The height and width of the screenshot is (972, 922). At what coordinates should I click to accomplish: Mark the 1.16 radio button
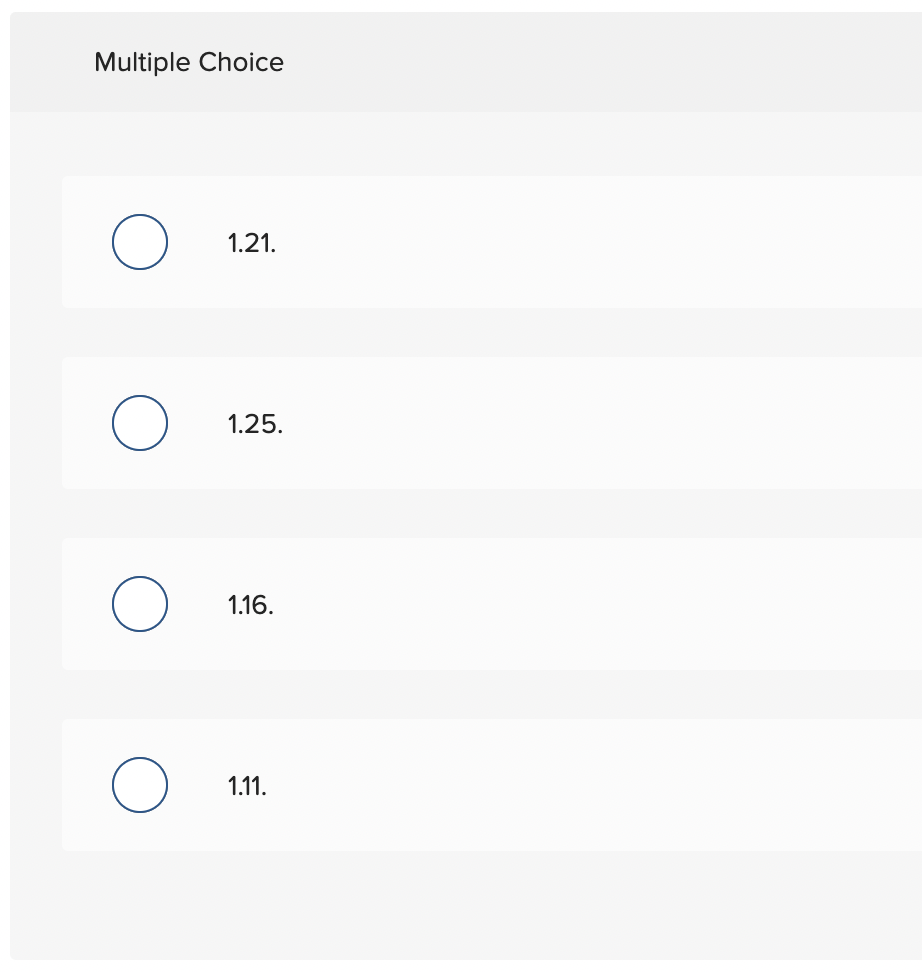tap(140, 604)
